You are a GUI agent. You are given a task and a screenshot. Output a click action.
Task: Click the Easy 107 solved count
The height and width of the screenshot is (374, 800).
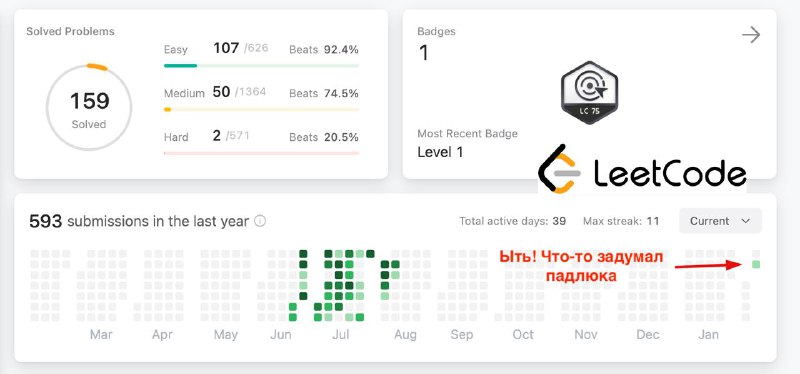(226, 48)
